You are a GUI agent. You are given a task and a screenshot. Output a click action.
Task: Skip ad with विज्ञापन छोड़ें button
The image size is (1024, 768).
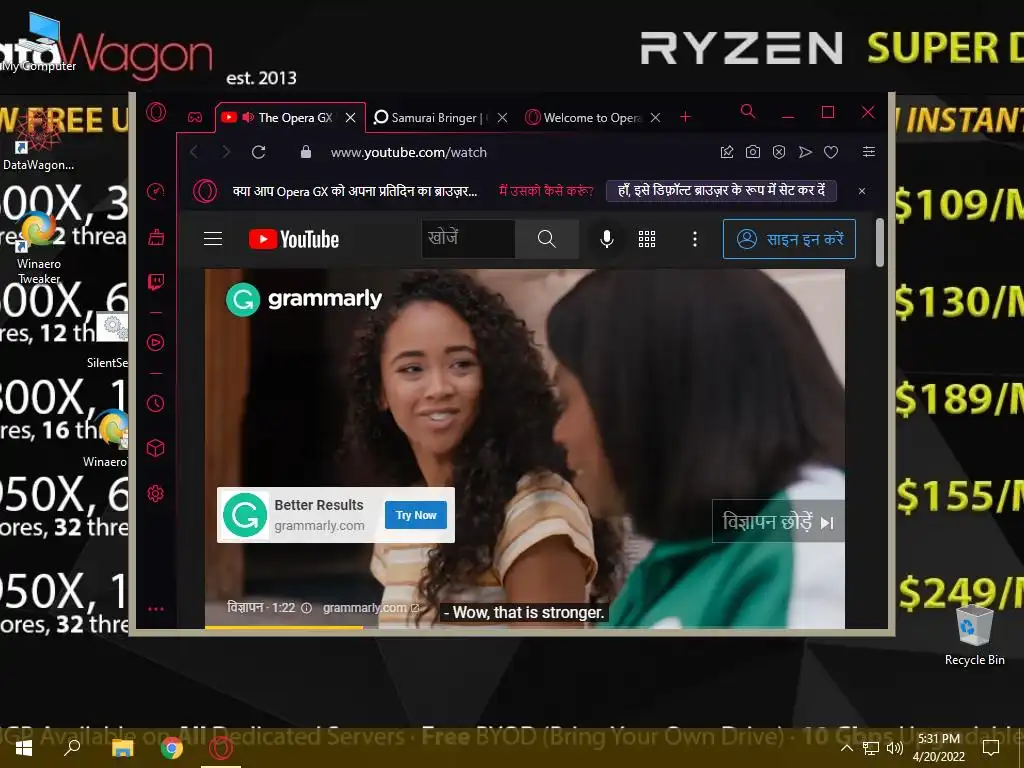click(778, 522)
